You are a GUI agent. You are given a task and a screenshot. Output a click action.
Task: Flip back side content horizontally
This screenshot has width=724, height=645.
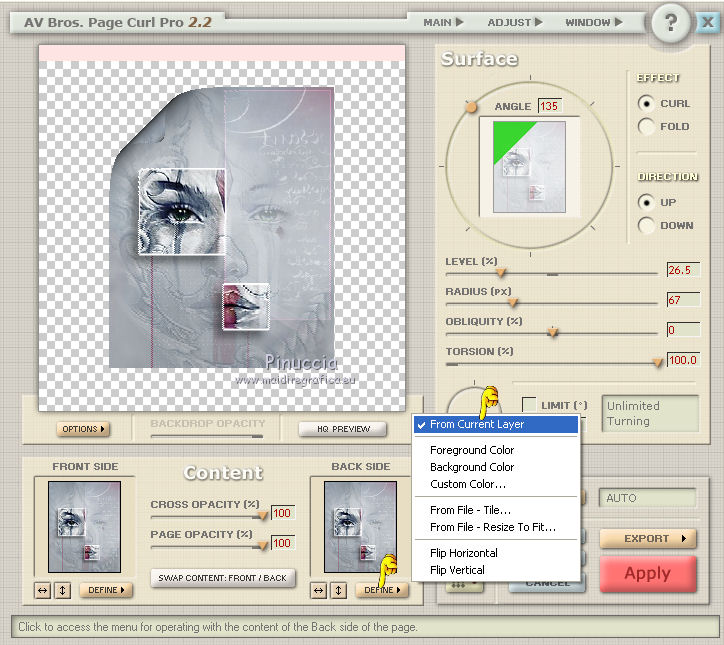tap(319, 590)
